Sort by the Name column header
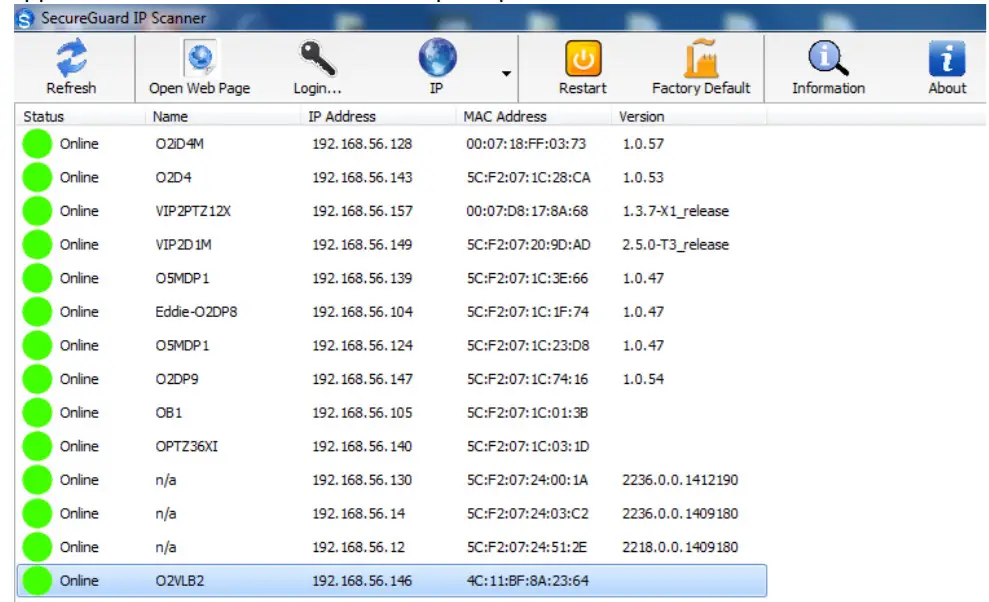This screenshot has height=602, width=989. point(170,117)
